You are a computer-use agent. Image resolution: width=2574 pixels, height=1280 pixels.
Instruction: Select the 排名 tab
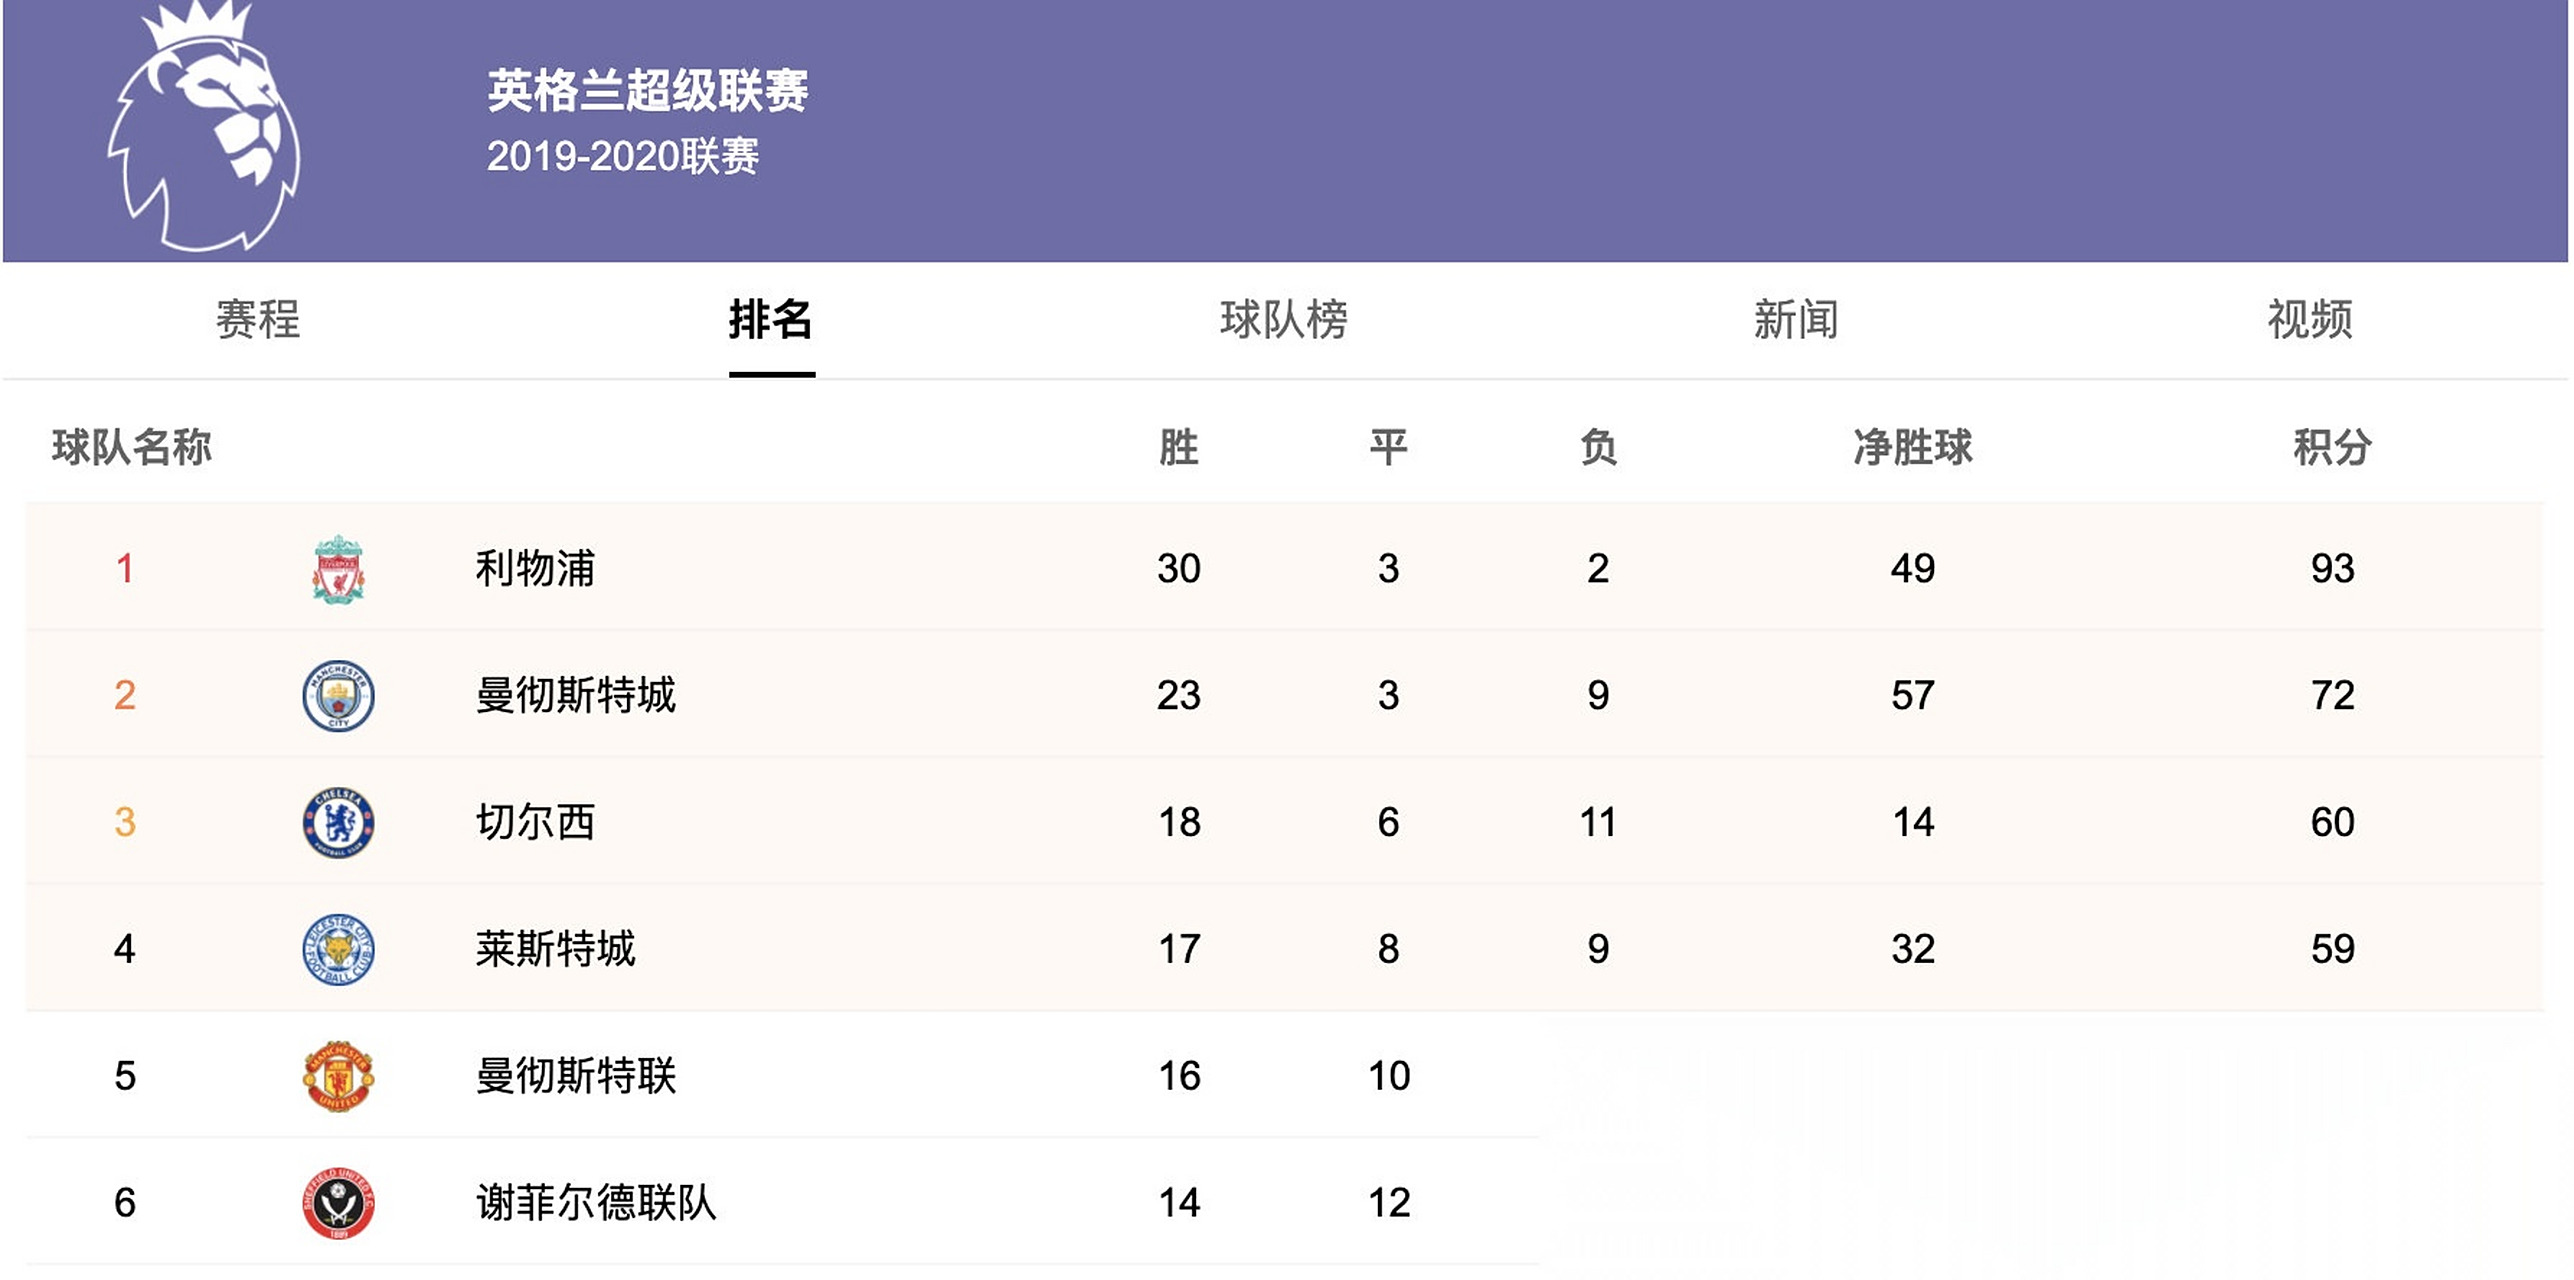pos(771,320)
